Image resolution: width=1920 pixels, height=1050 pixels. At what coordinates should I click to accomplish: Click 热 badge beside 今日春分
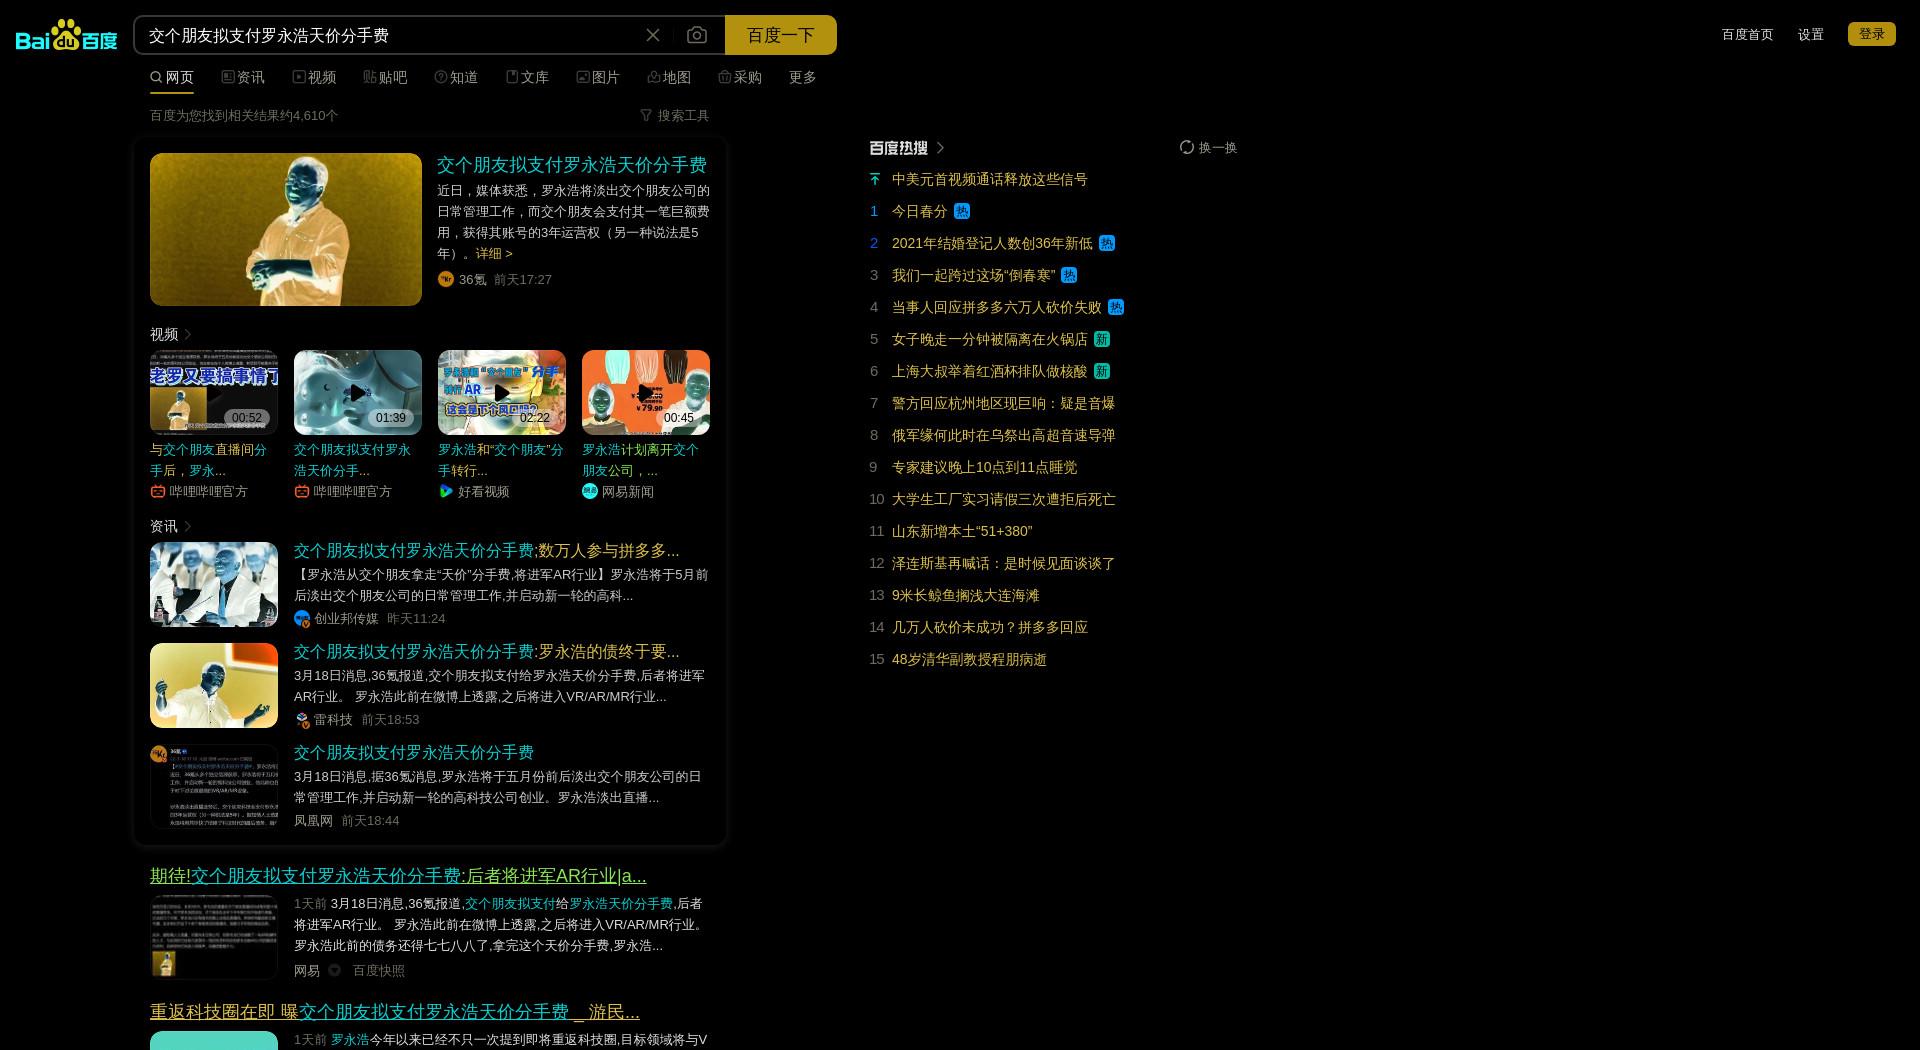pyautogui.click(x=962, y=211)
